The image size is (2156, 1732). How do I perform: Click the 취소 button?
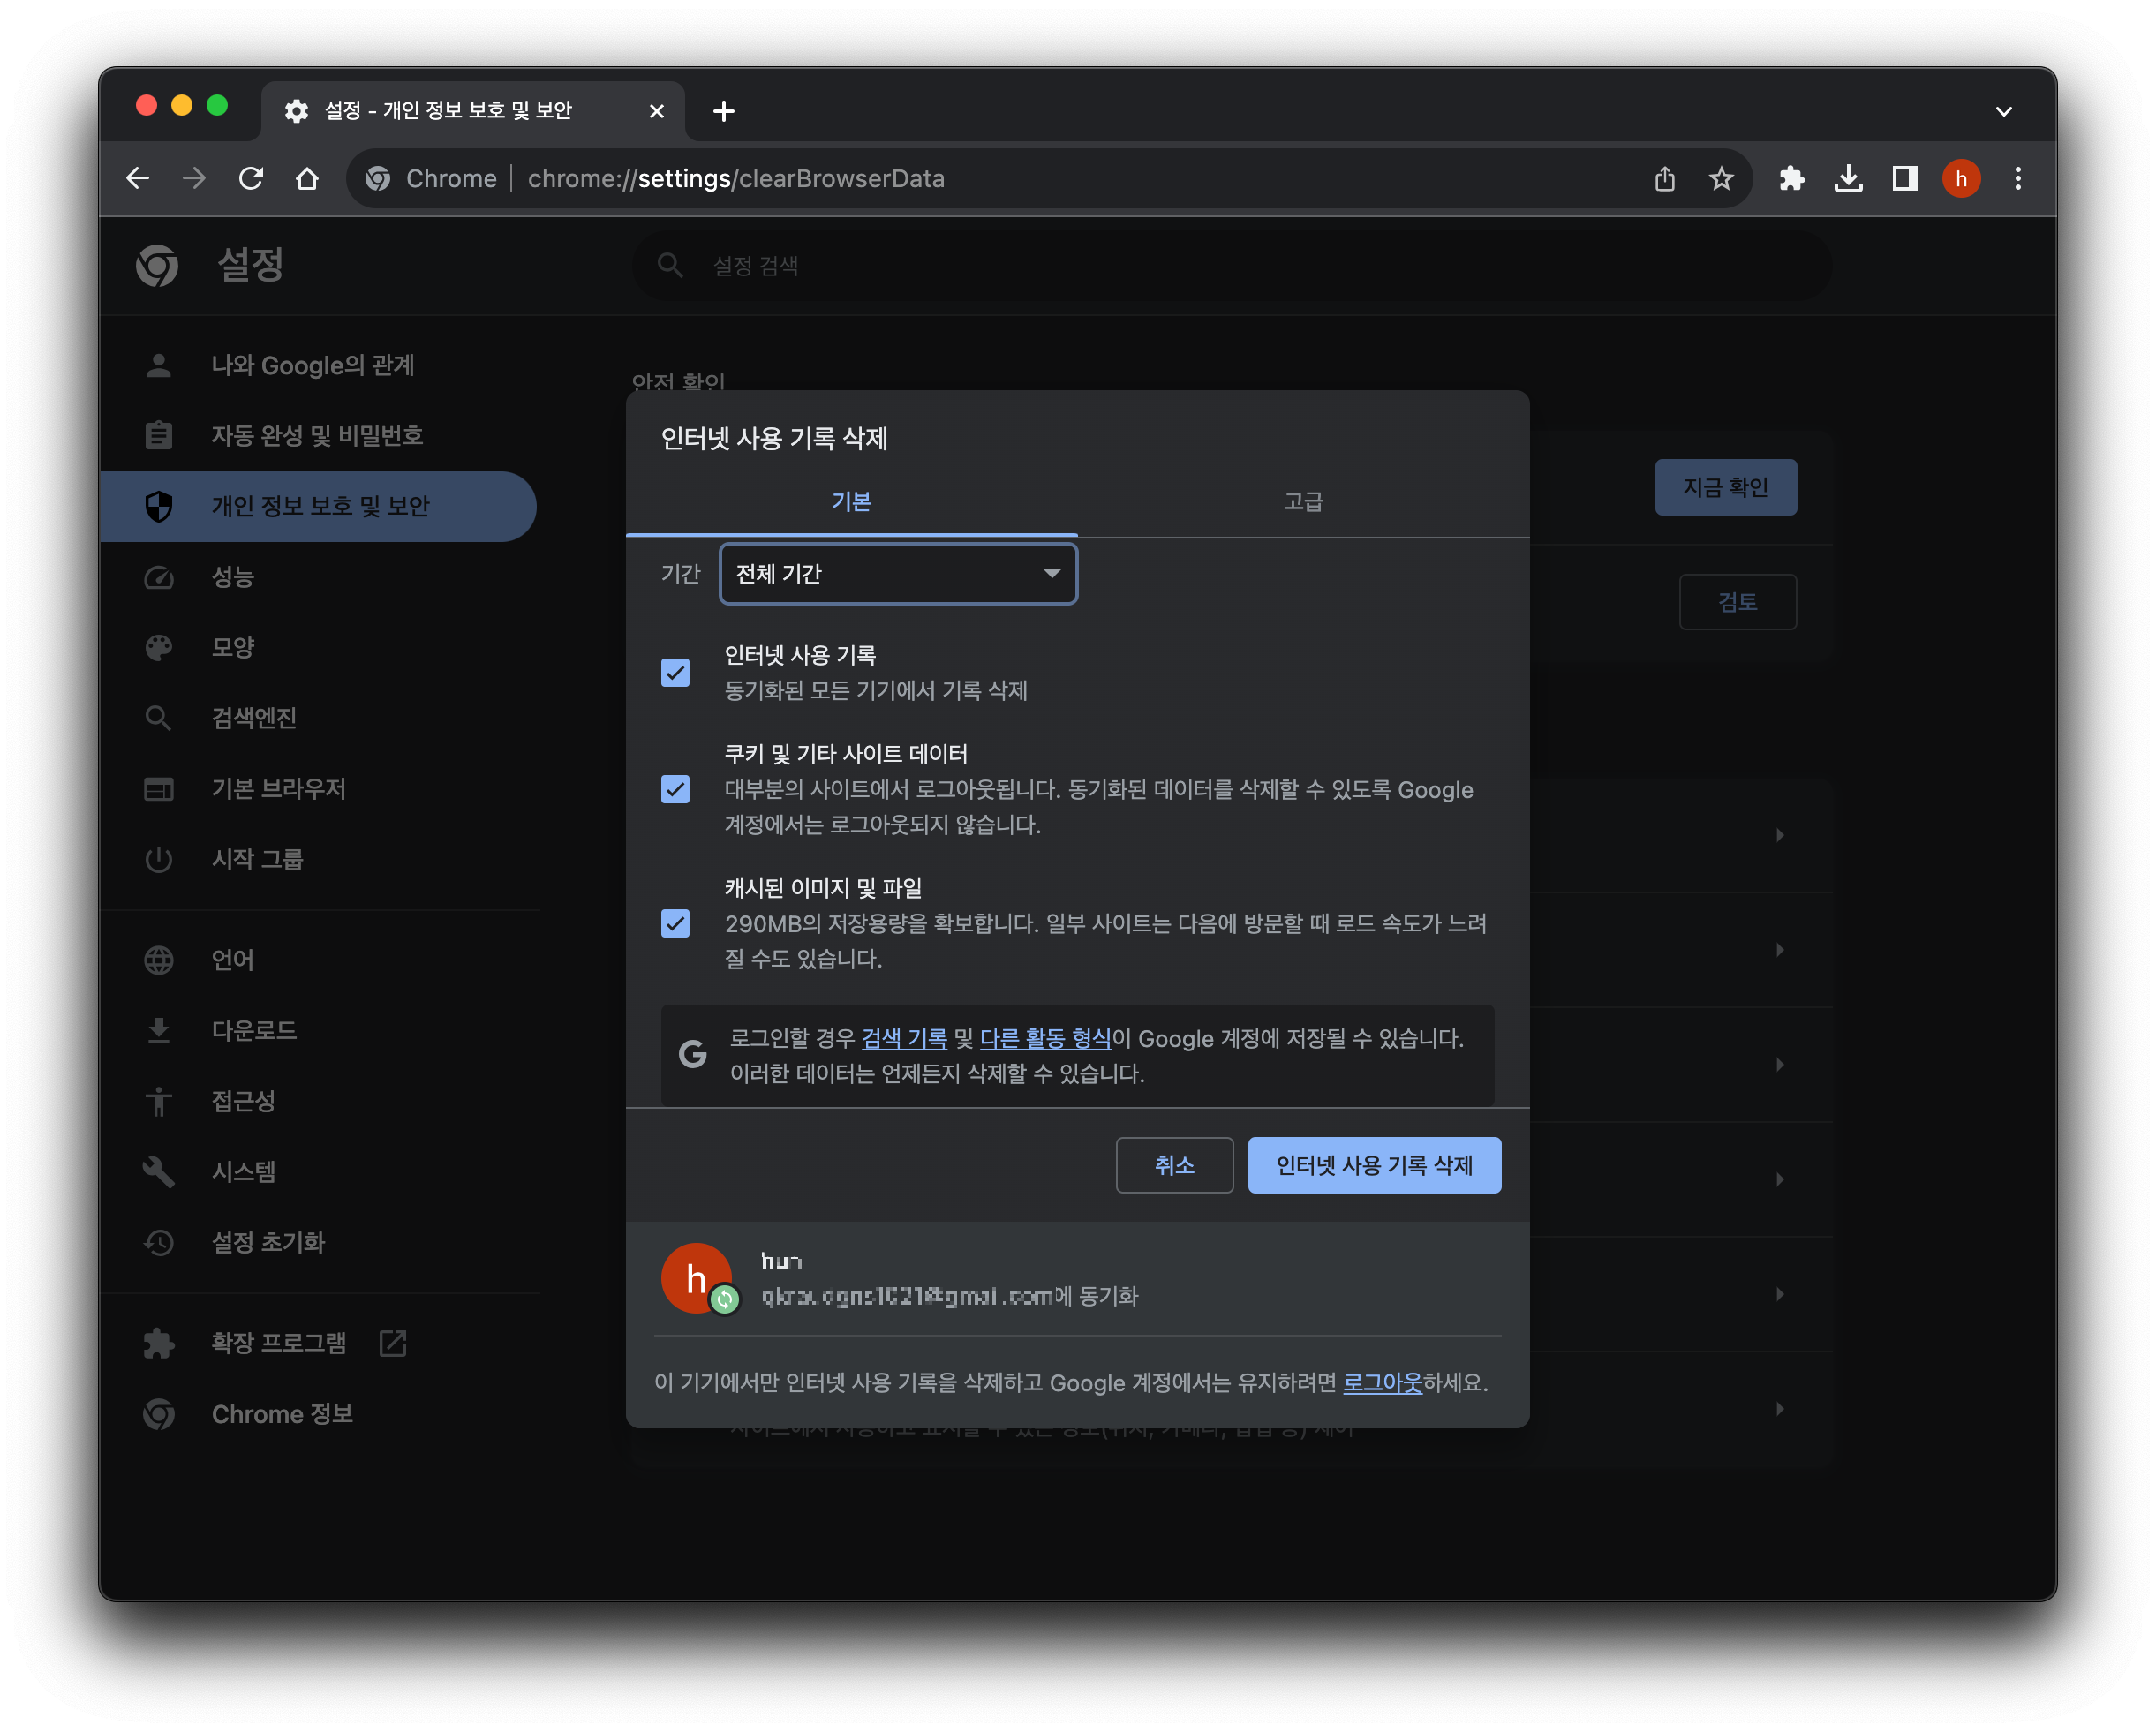(1173, 1165)
